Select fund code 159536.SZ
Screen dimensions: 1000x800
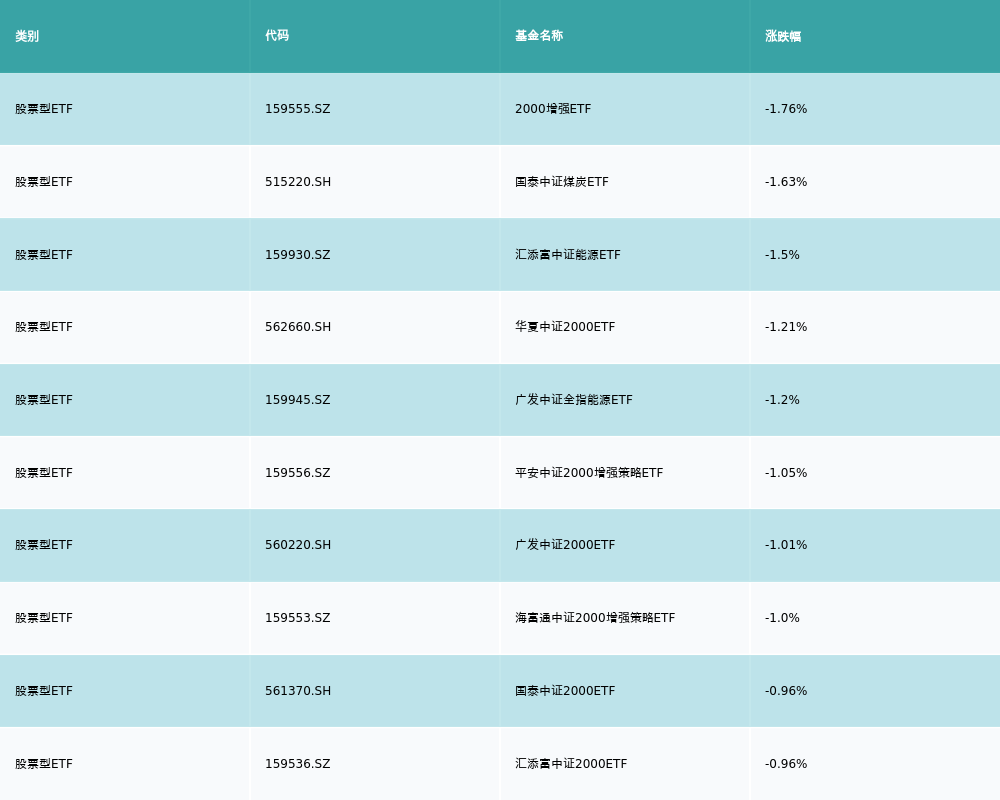[x=298, y=764]
